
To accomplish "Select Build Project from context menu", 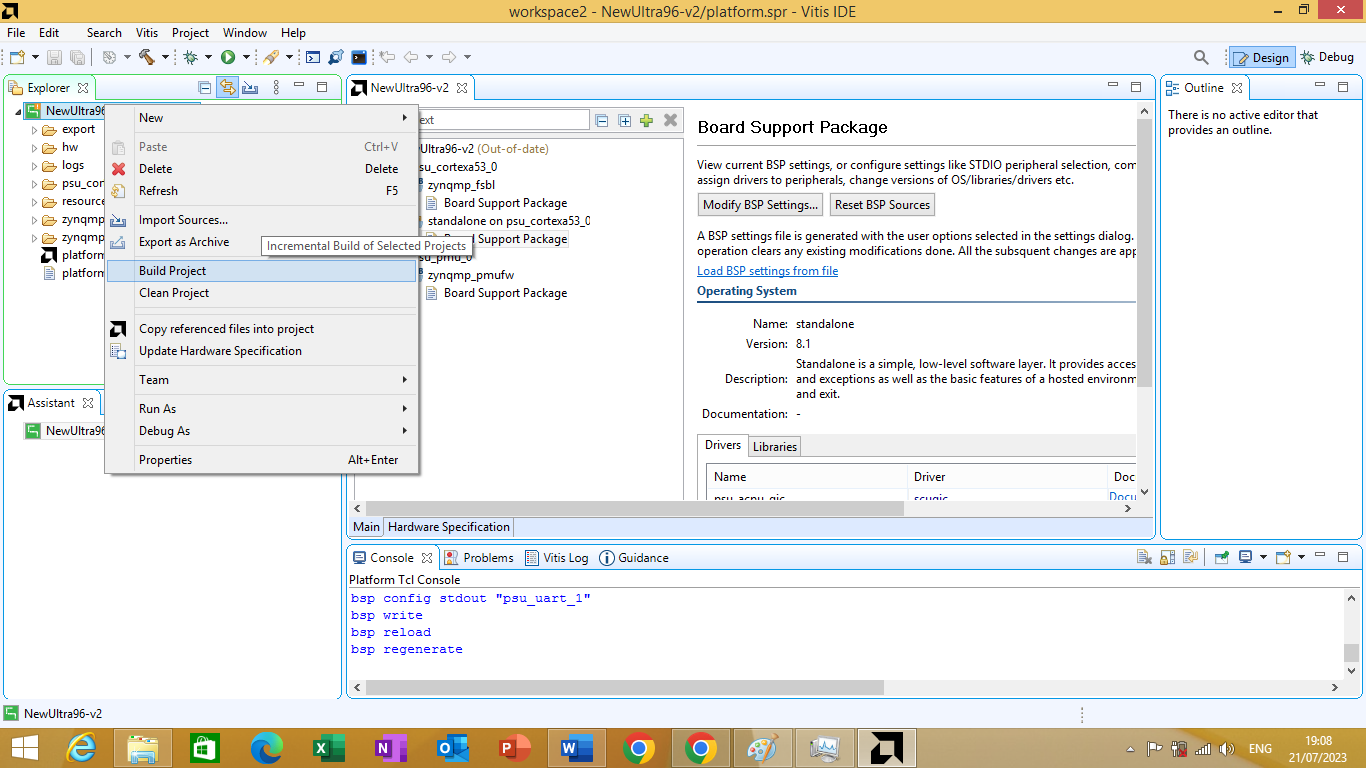I will (261, 271).
